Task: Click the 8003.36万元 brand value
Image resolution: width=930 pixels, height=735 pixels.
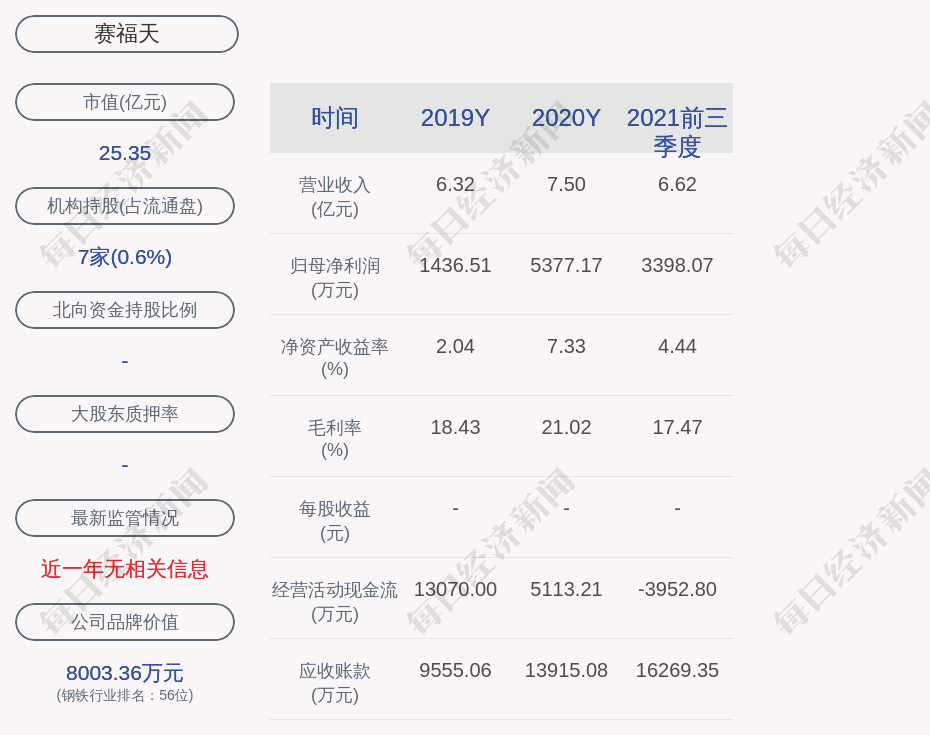Action: pos(125,673)
